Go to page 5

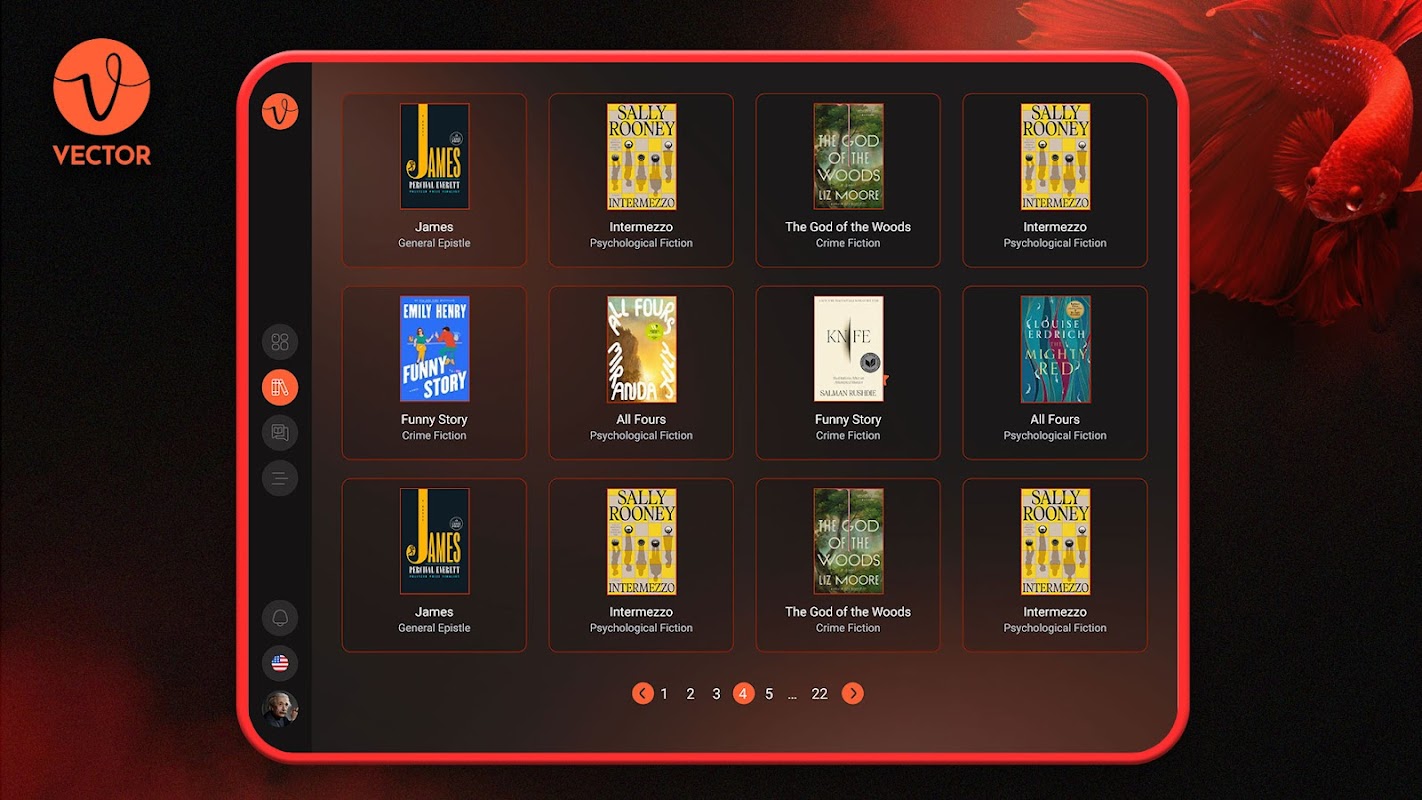coord(769,694)
